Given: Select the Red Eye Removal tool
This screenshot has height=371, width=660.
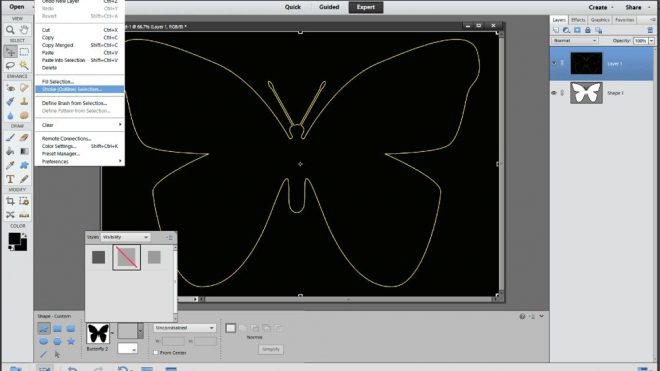Looking at the screenshot, I should (x=10, y=88).
